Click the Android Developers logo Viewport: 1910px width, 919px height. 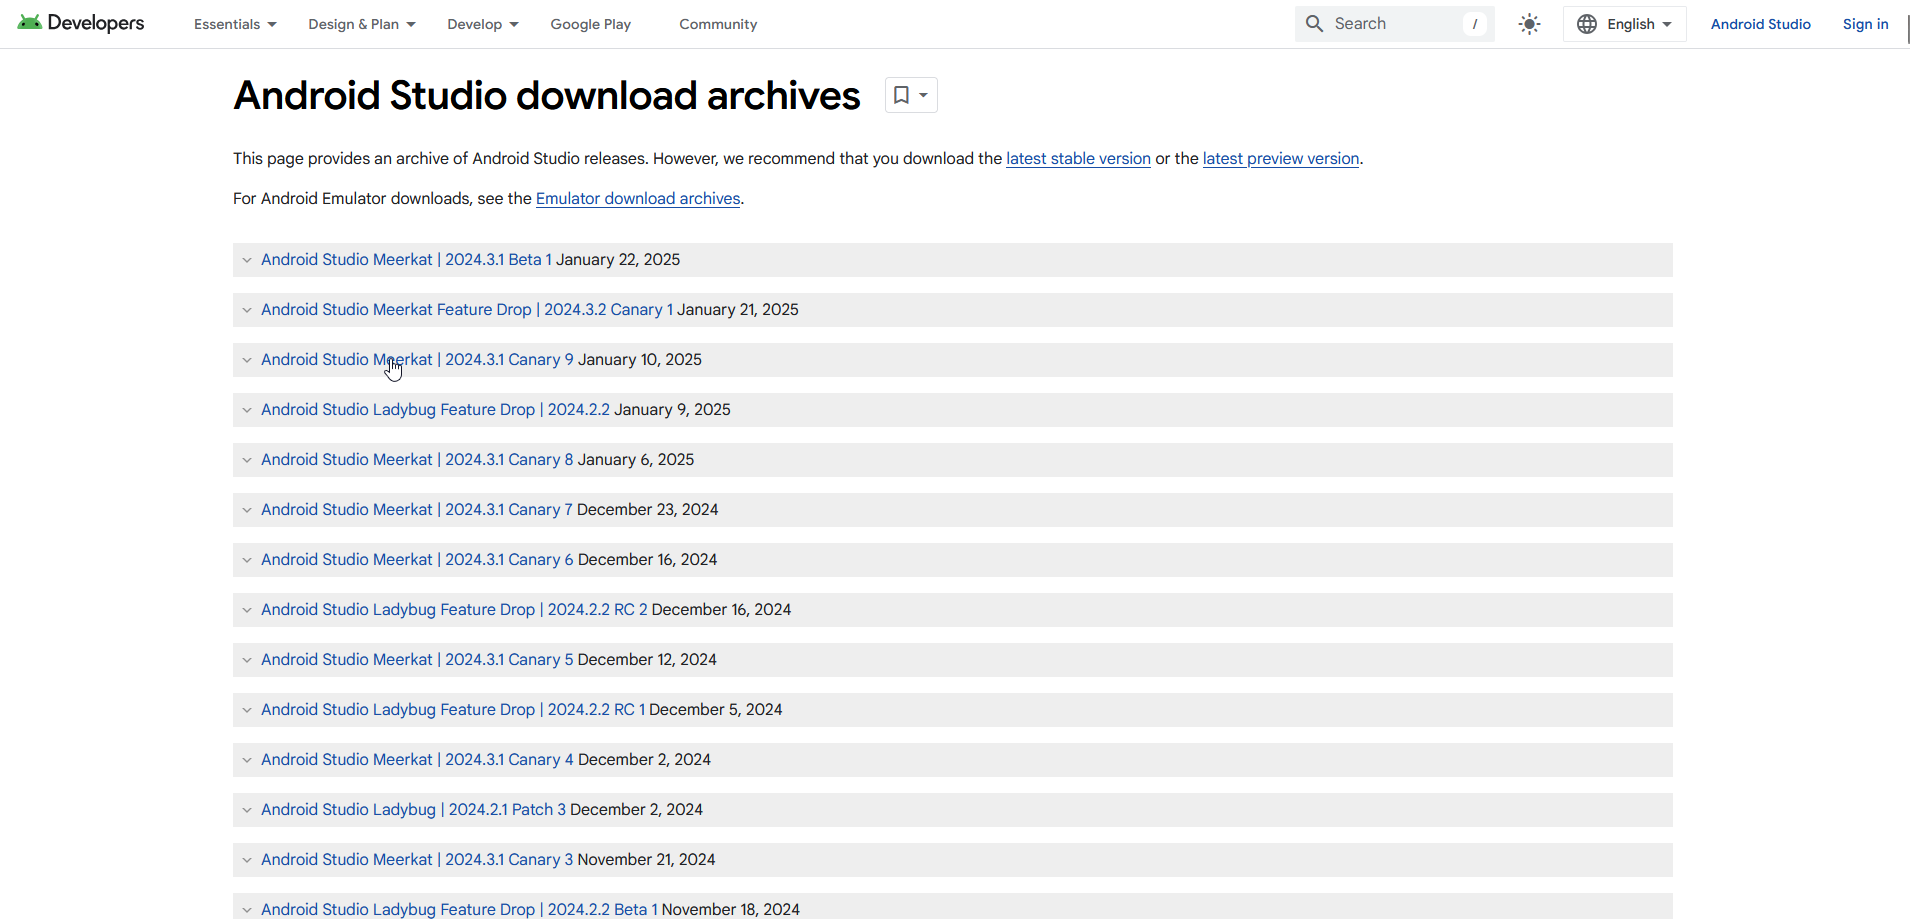[81, 23]
